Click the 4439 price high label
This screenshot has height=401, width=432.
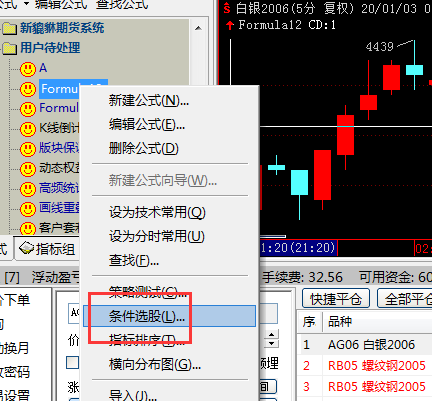coord(380,47)
